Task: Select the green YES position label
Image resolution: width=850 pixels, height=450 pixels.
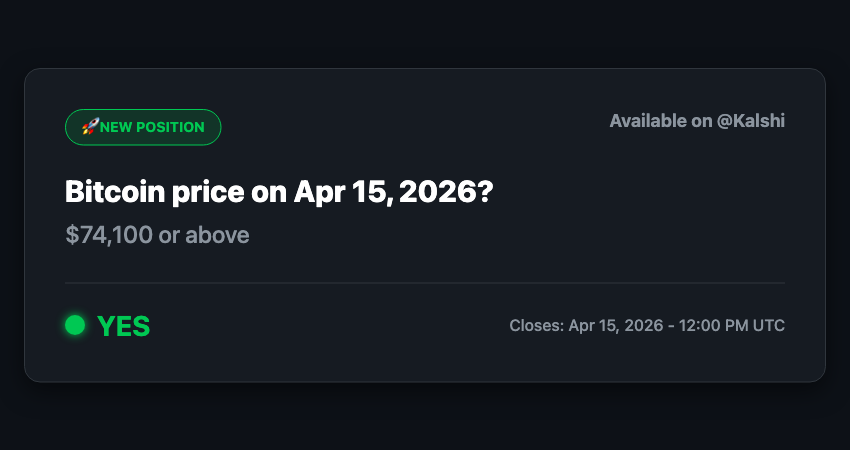Action: [123, 326]
